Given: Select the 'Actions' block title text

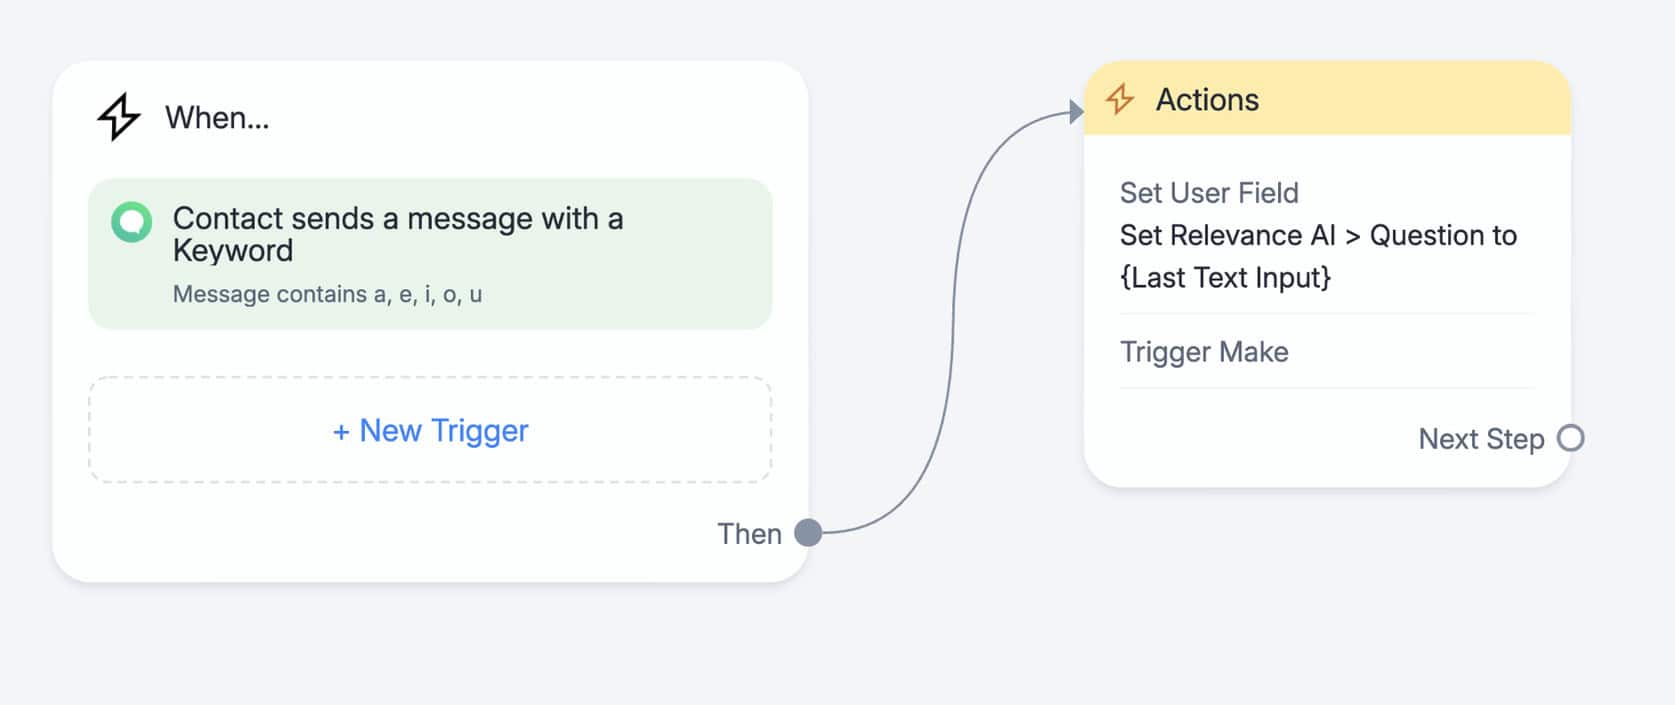Looking at the screenshot, I should pyautogui.click(x=1207, y=100).
